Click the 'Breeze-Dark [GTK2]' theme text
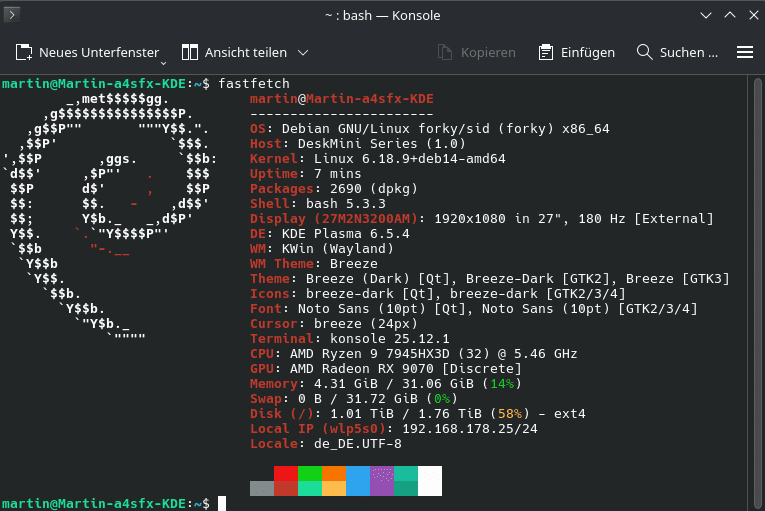This screenshot has height=511, width=765. point(537,279)
